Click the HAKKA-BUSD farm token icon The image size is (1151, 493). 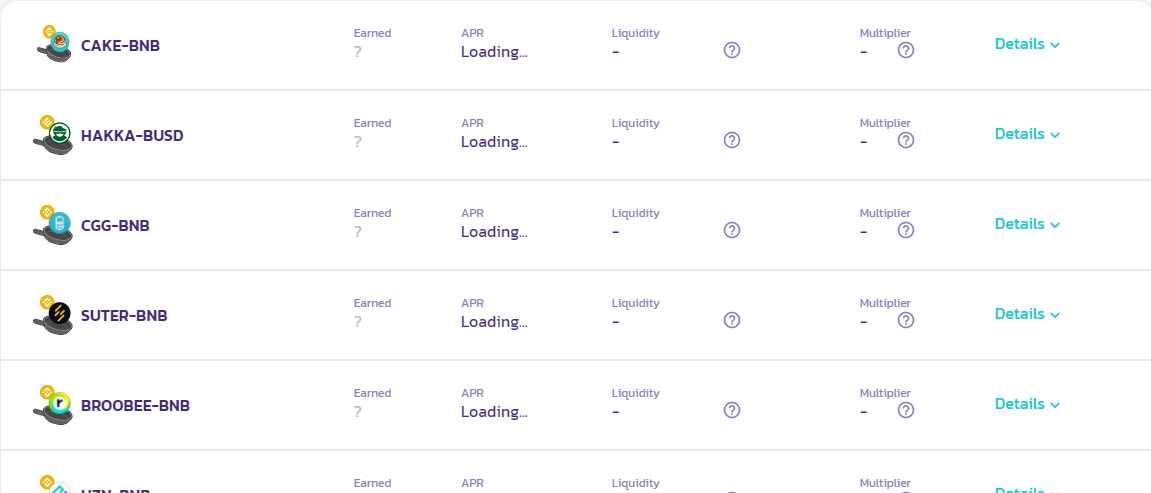click(x=55, y=134)
